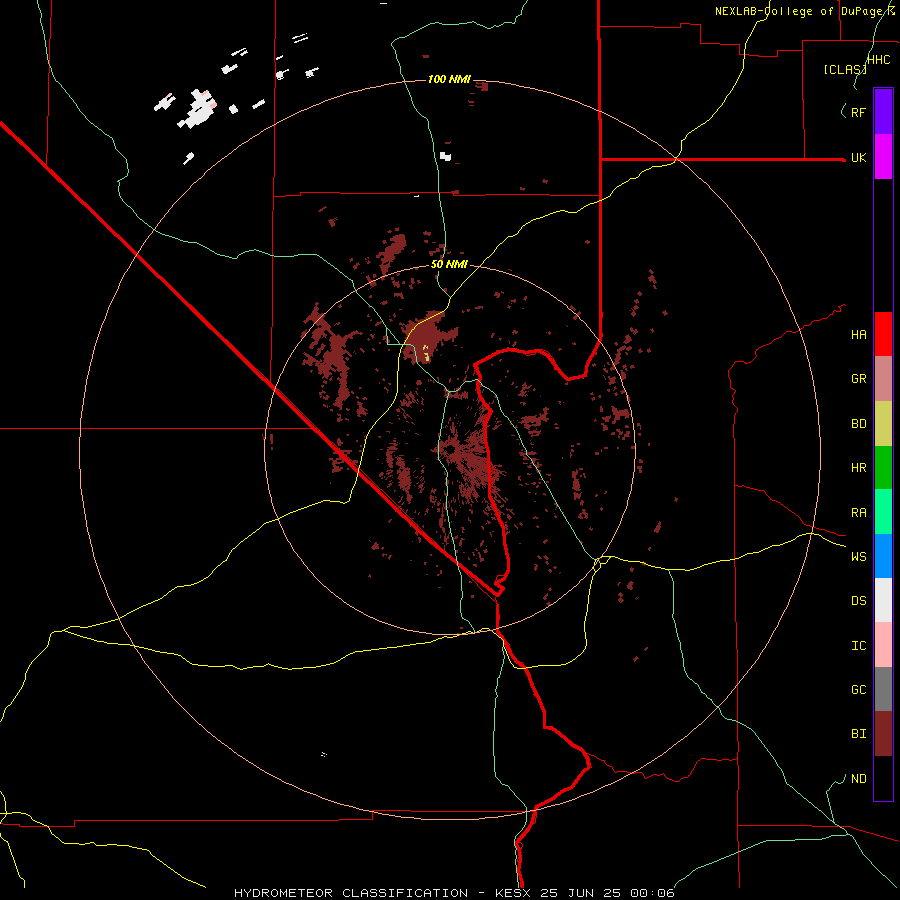
Task: Click the ND black legend swatch
Action: coord(883,778)
